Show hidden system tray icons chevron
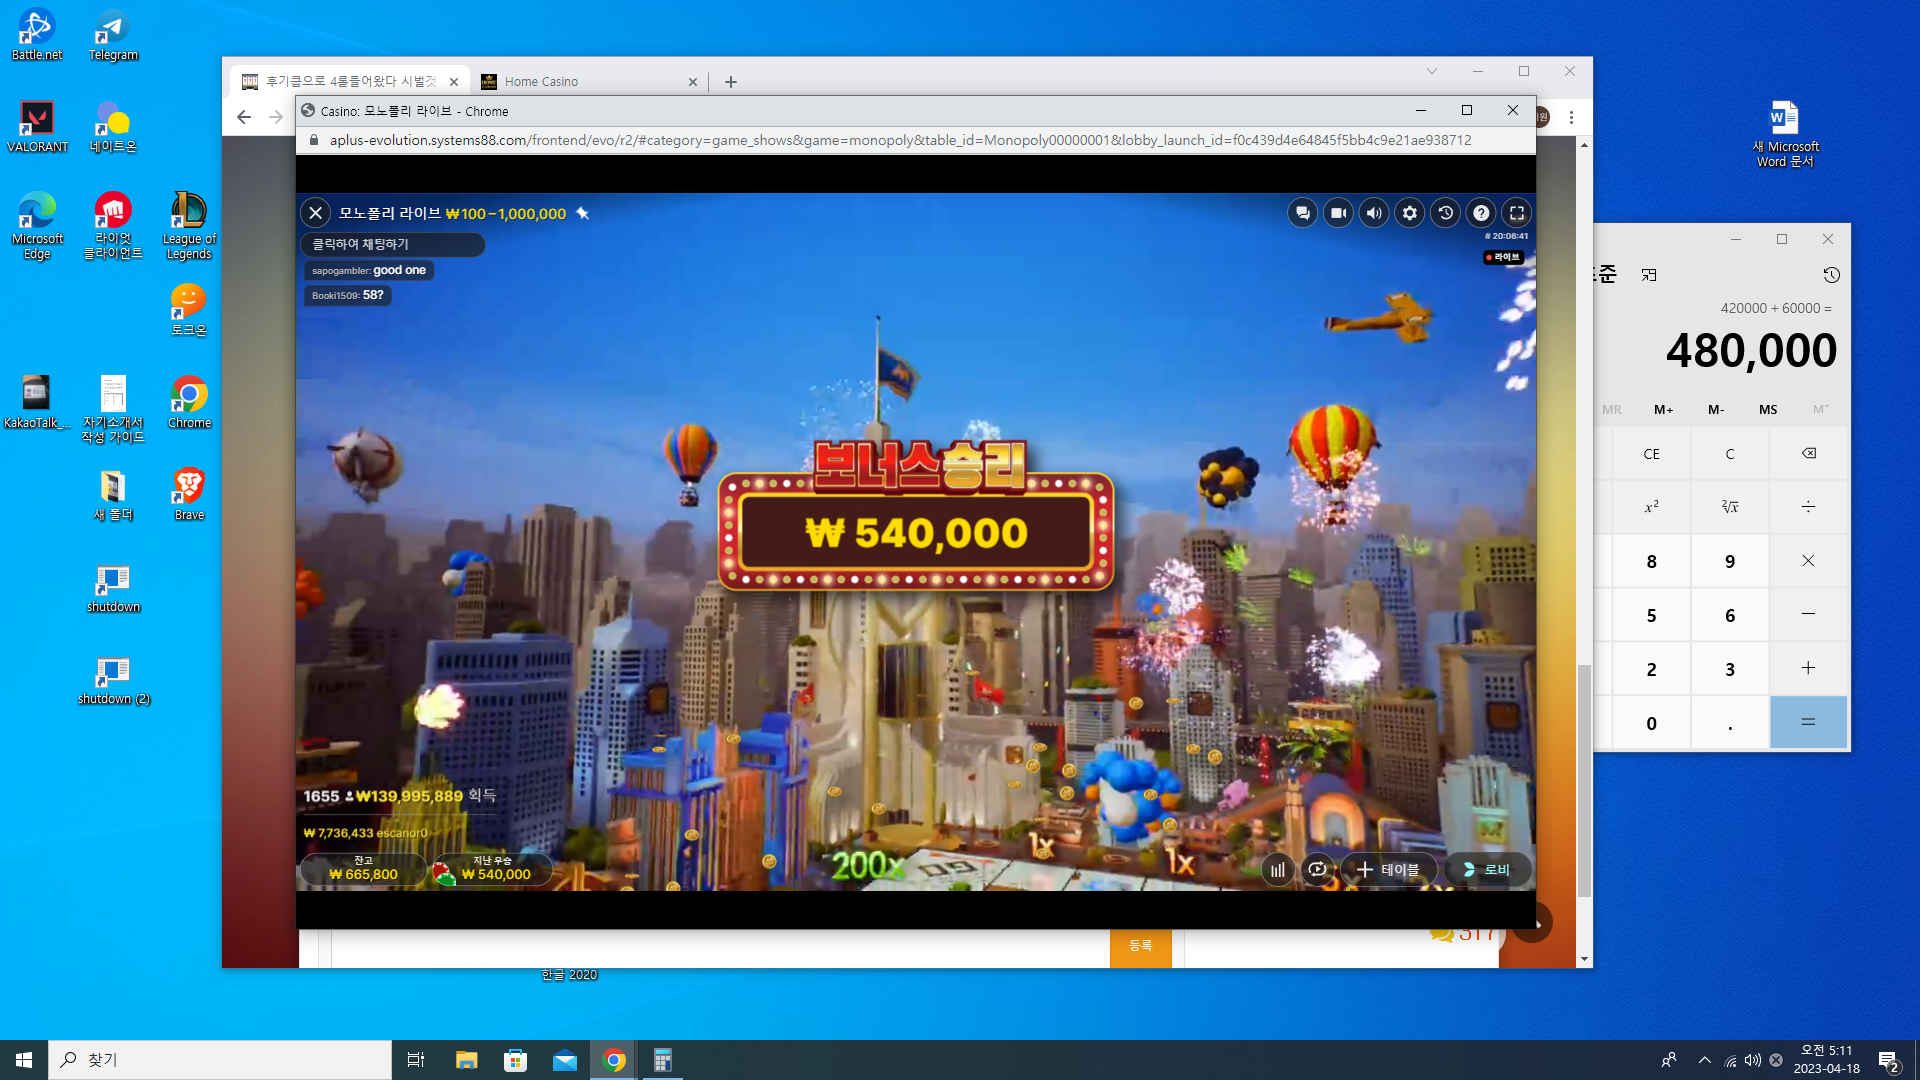Screen dimensions: 1920x1080 1705,1060
